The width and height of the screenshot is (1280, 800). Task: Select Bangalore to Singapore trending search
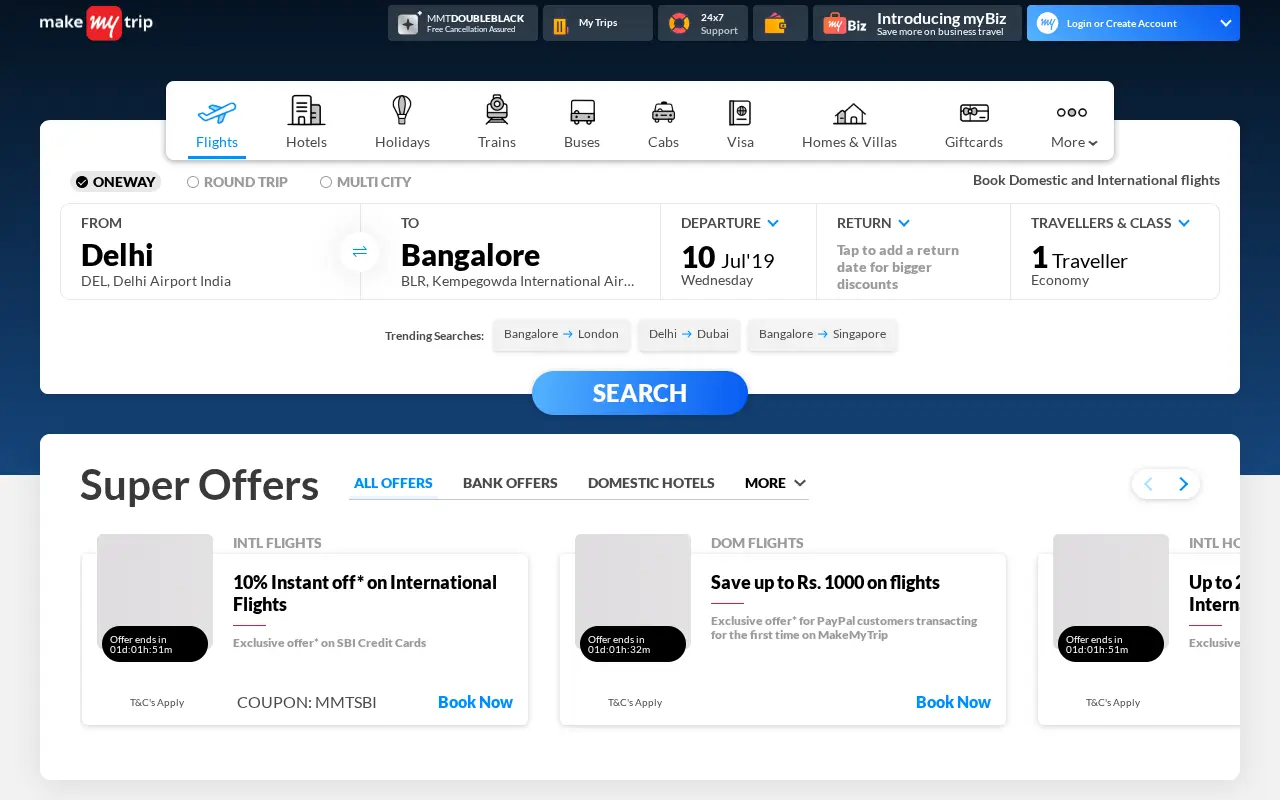822,335
